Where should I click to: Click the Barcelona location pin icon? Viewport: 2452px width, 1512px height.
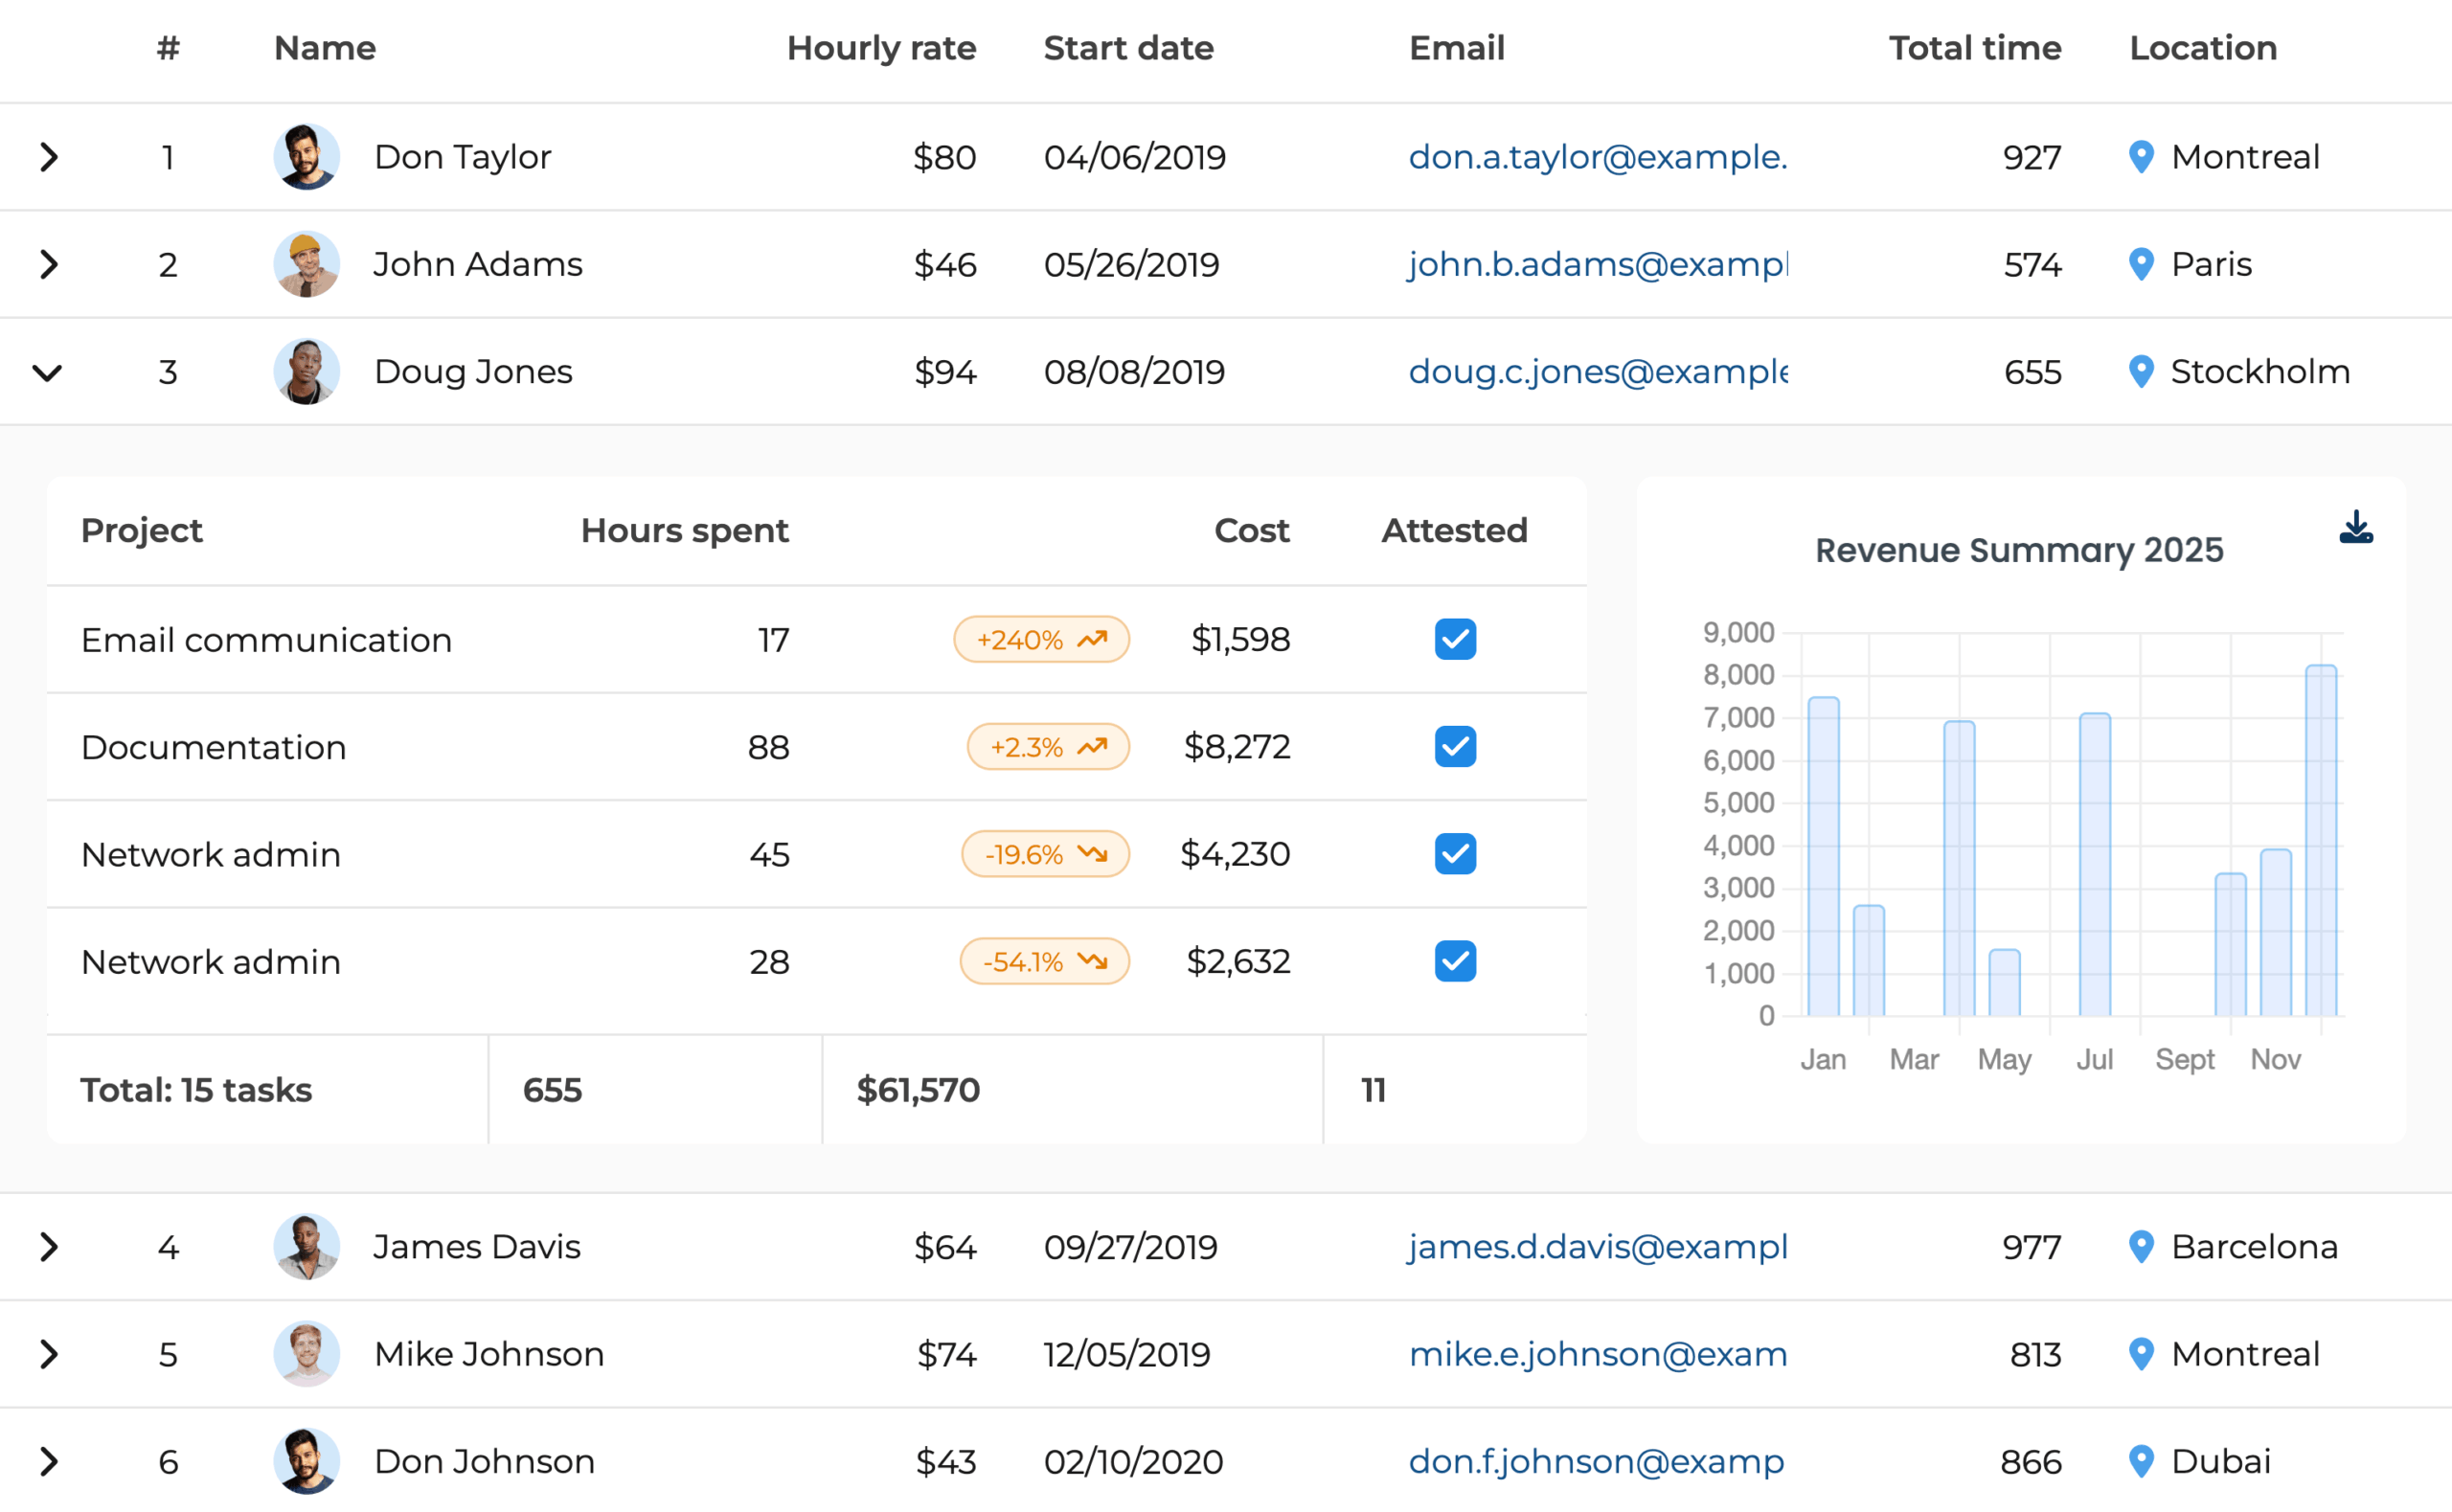[x=2141, y=1246]
